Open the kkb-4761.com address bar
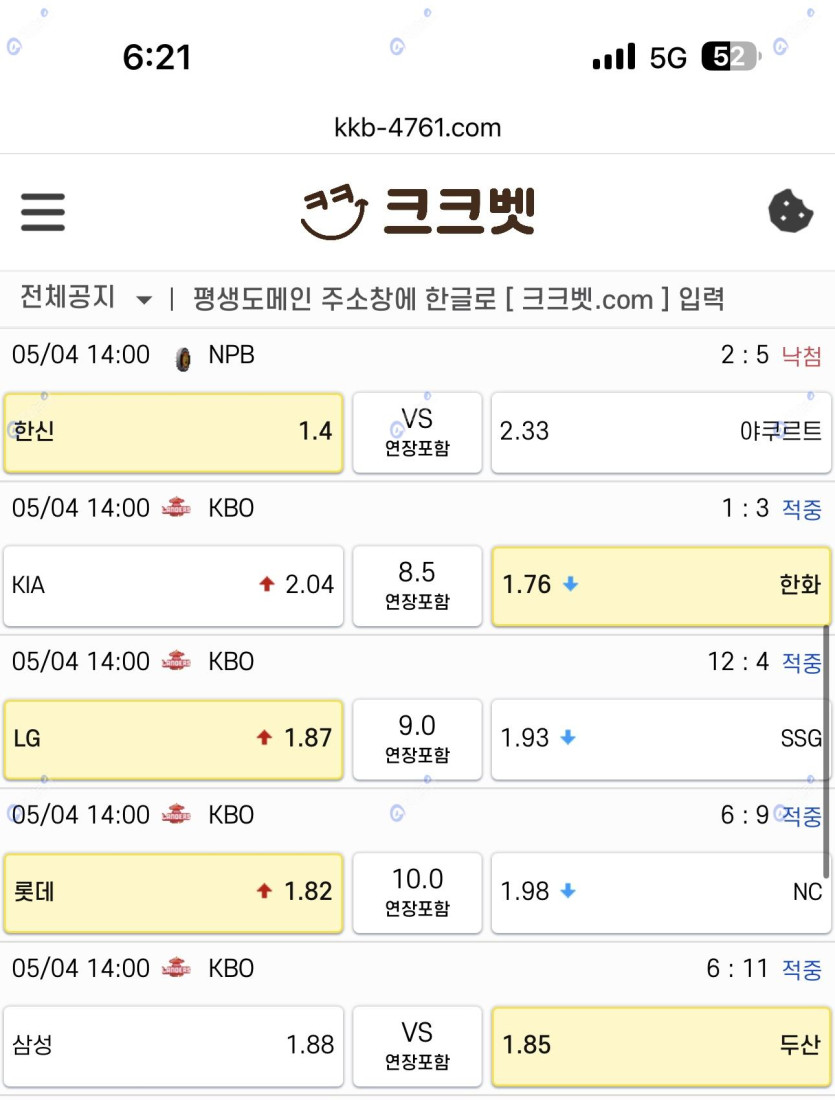This screenshot has width=835, height=1100. [418, 128]
